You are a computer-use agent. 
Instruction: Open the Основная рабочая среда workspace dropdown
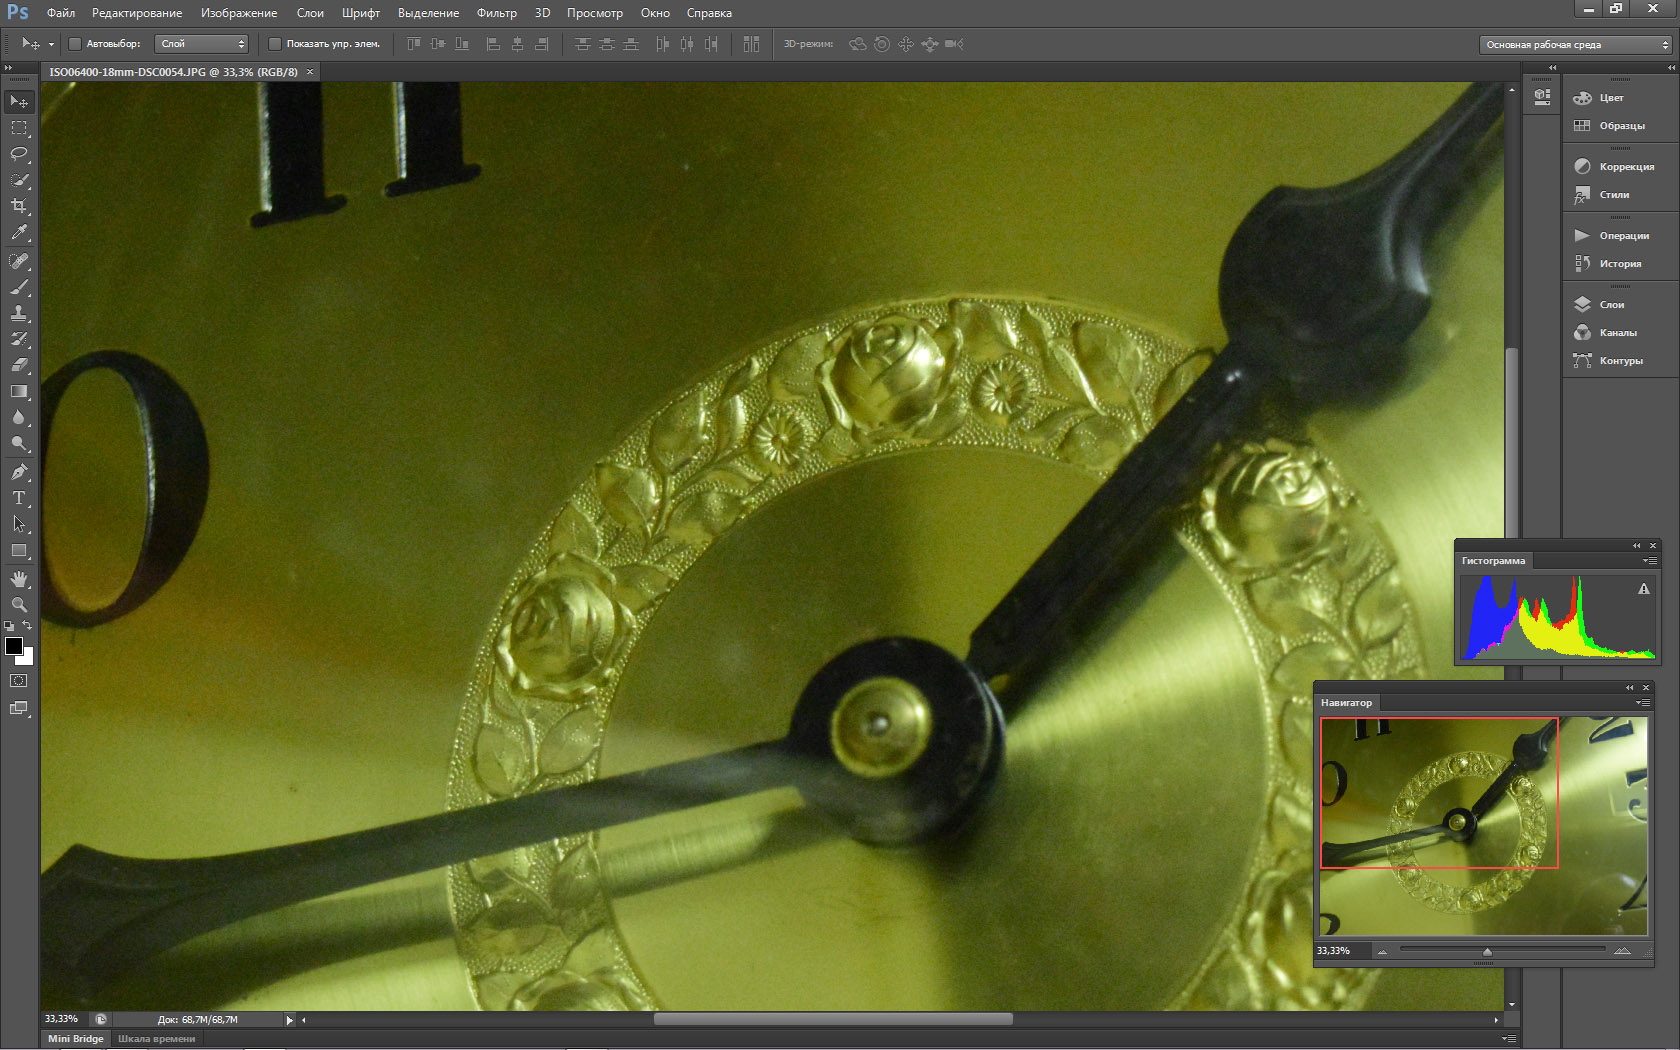(1575, 44)
